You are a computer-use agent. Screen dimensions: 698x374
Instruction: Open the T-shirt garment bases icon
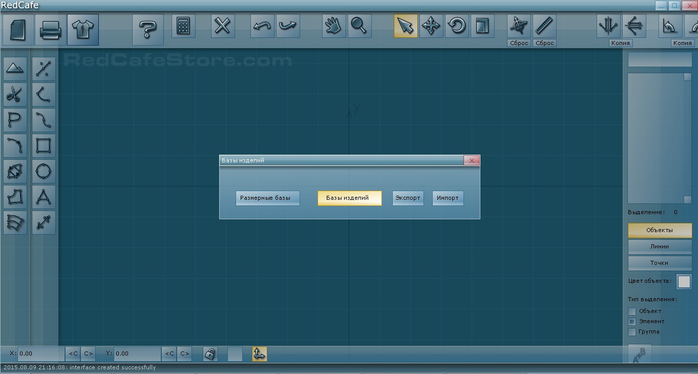[83, 30]
